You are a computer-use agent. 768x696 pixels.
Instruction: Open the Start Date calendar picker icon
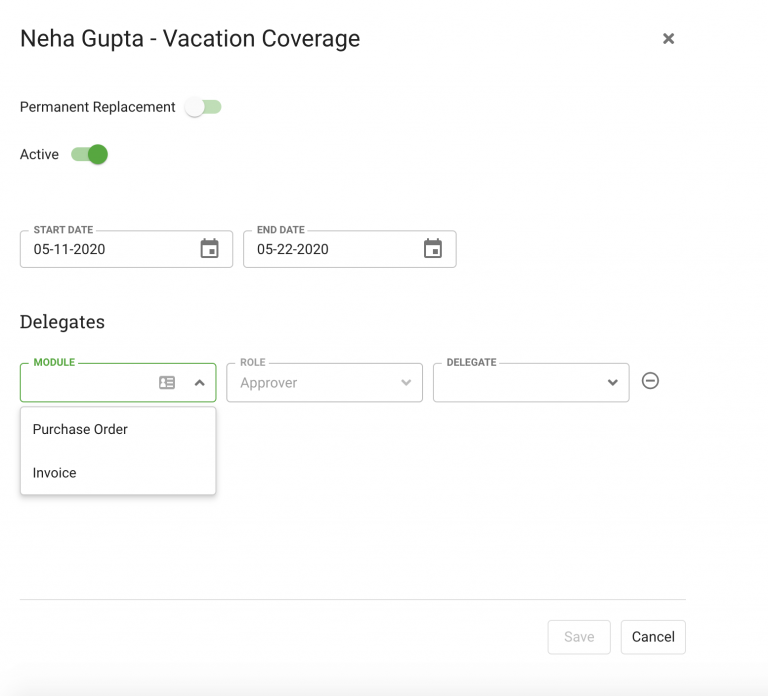(x=209, y=248)
